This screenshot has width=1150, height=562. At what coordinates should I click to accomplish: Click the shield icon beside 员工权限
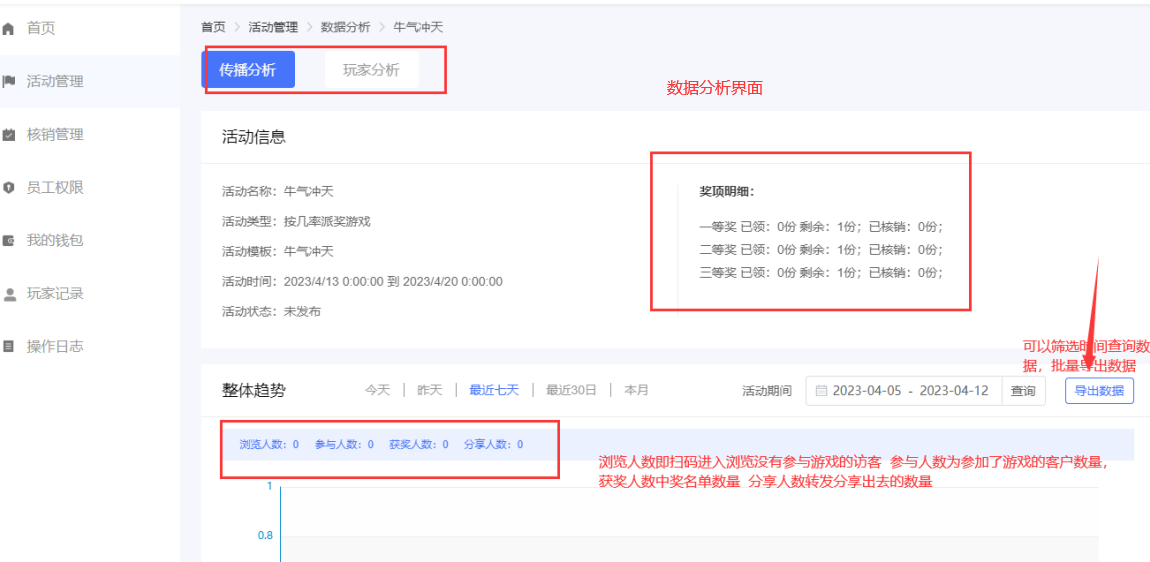pos(9,188)
